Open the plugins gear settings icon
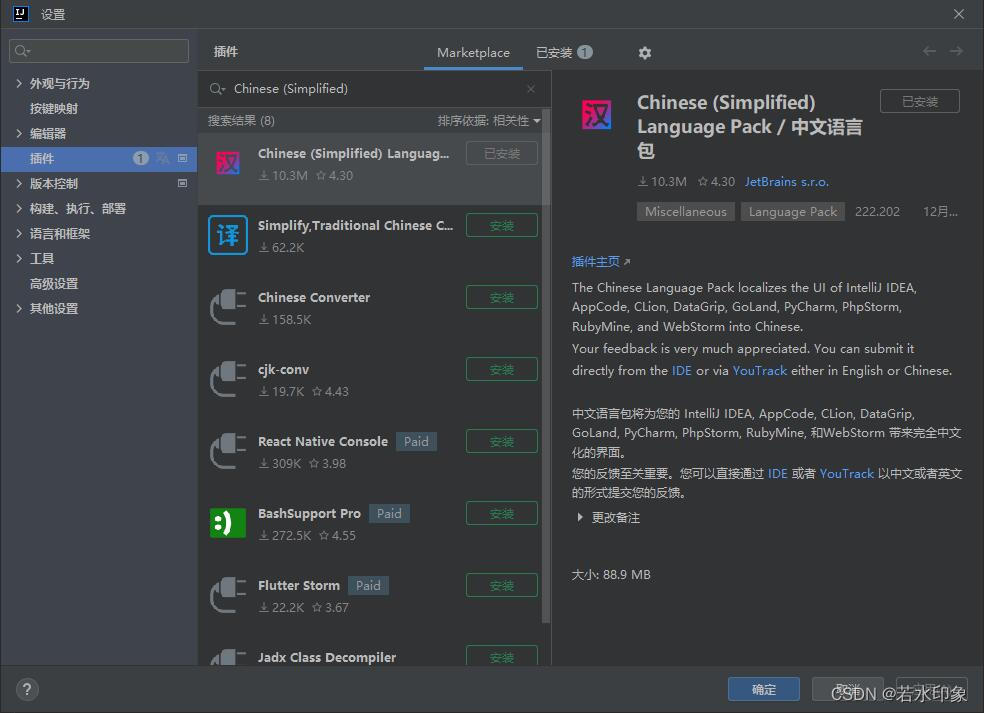Image resolution: width=984 pixels, height=713 pixels. pos(644,53)
